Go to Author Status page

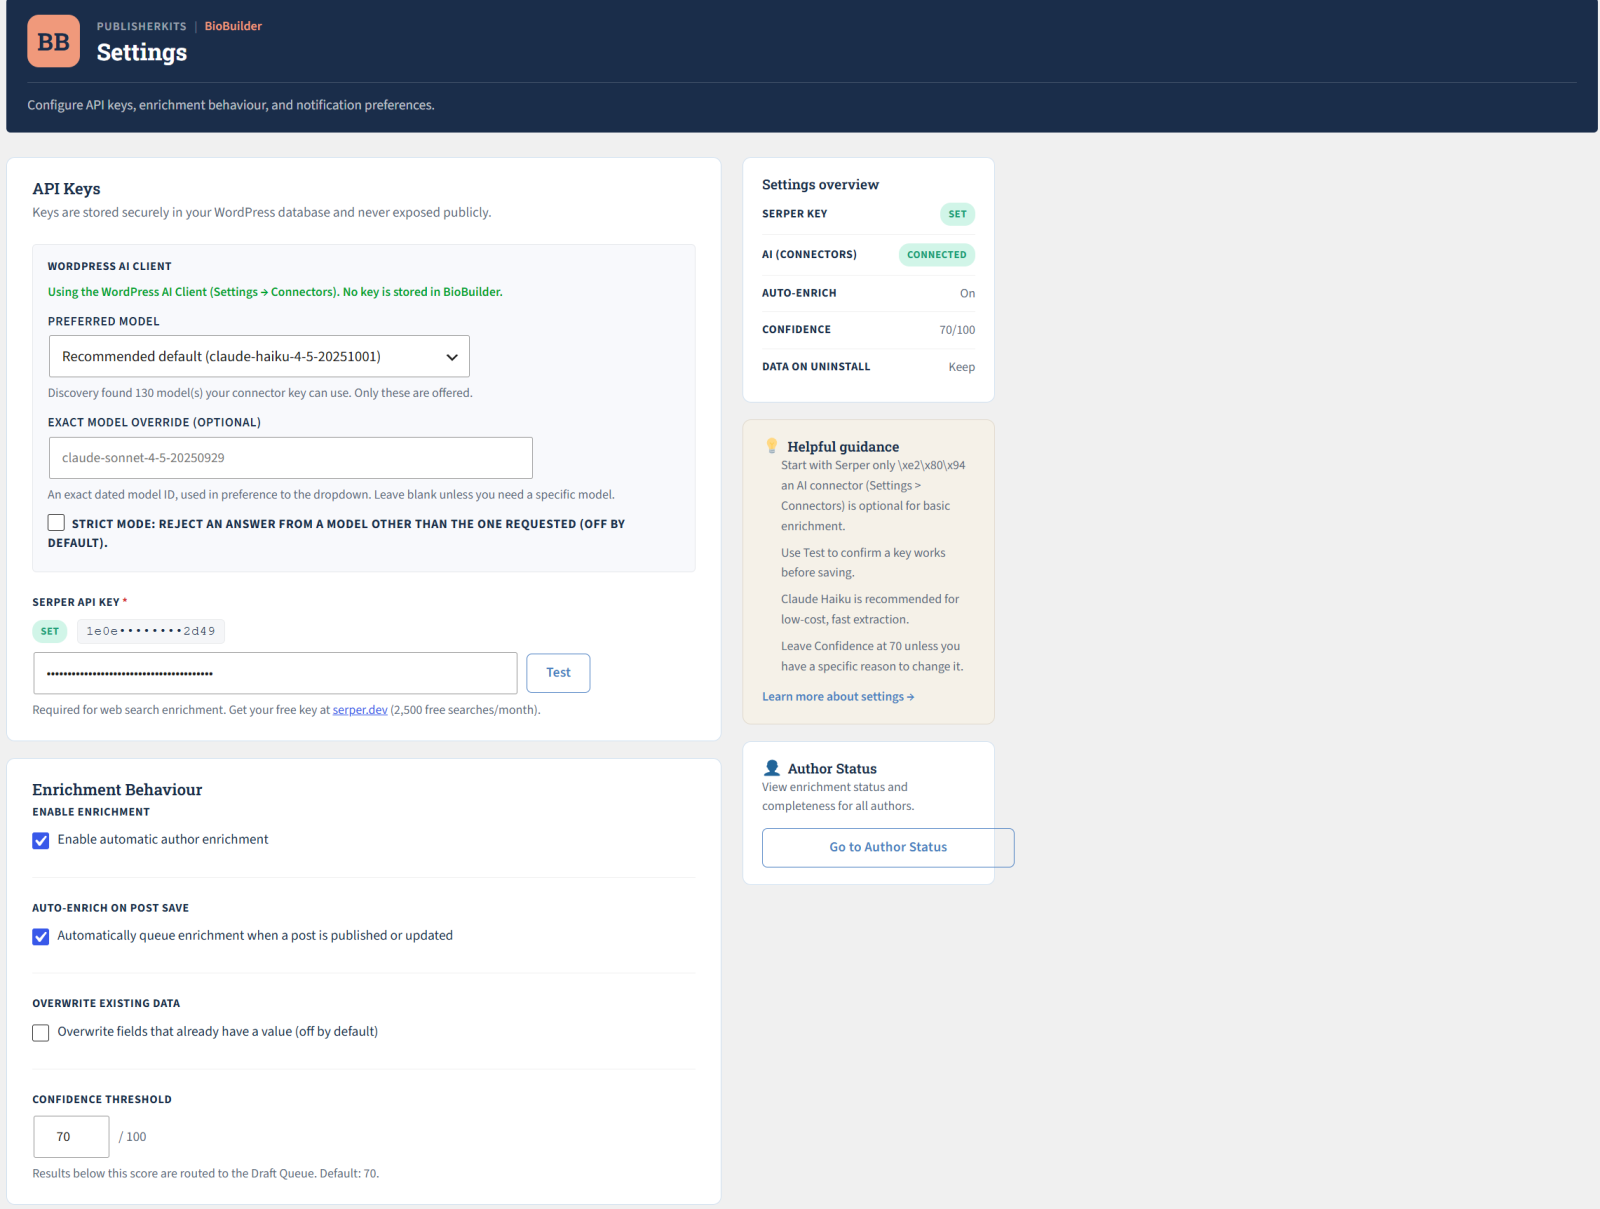click(x=888, y=847)
